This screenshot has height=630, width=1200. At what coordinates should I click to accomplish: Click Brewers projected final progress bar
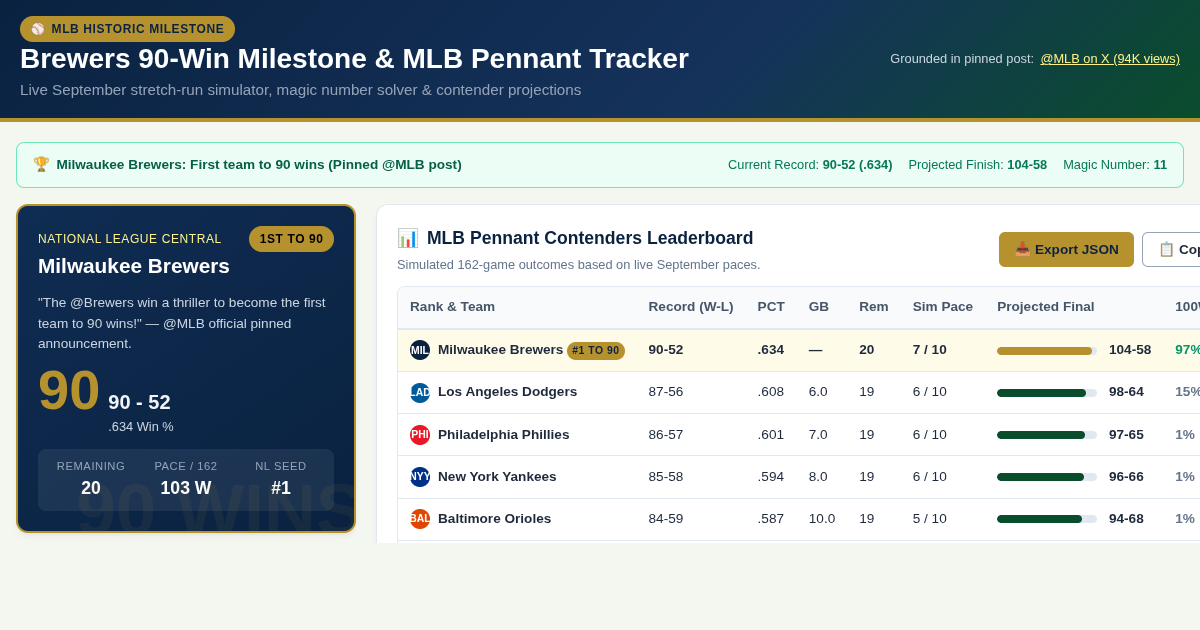(x=1047, y=351)
